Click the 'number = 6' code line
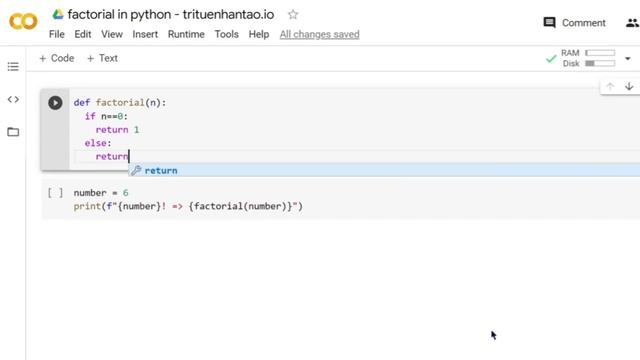The image size is (640, 360). coord(101,193)
